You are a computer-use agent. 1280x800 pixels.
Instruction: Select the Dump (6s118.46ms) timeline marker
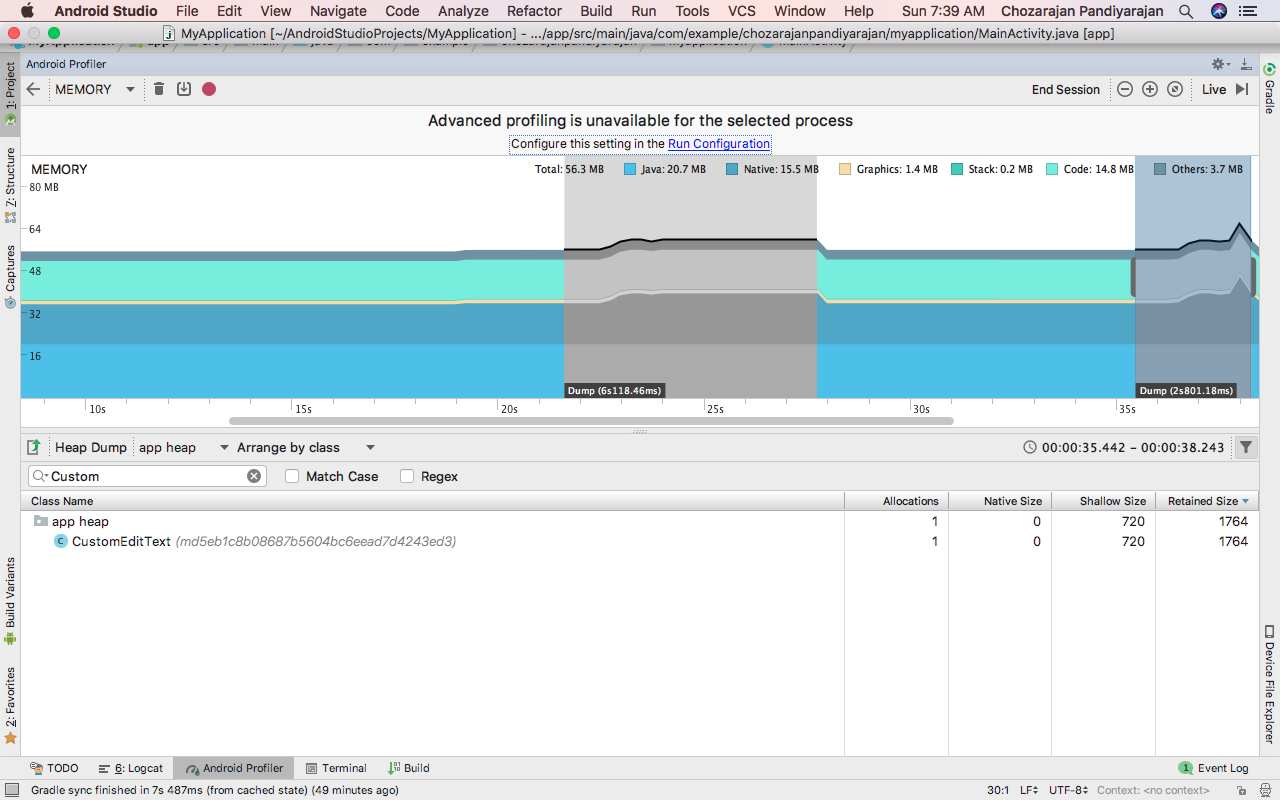(615, 390)
